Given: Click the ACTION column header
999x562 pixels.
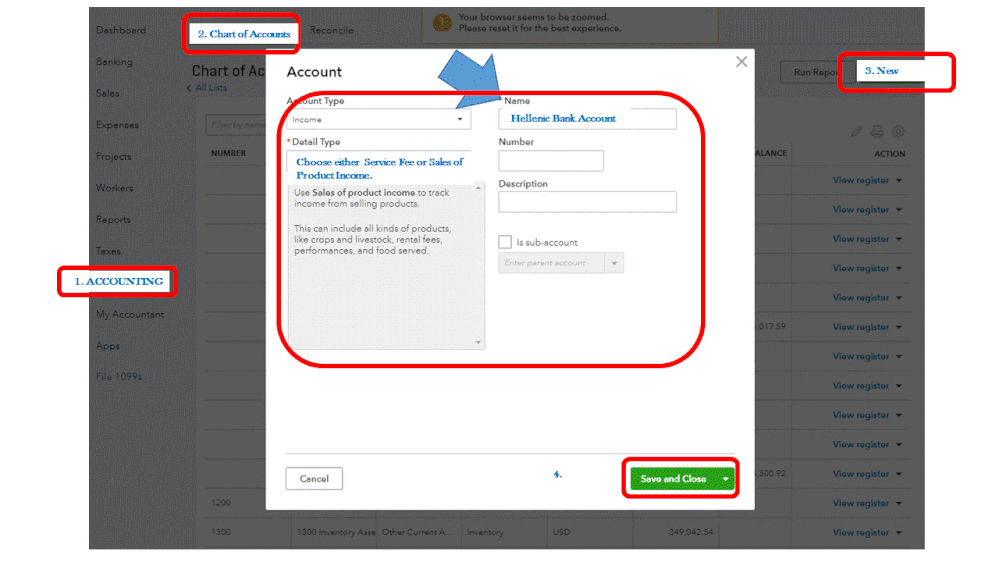Looking at the screenshot, I should [889, 154].
